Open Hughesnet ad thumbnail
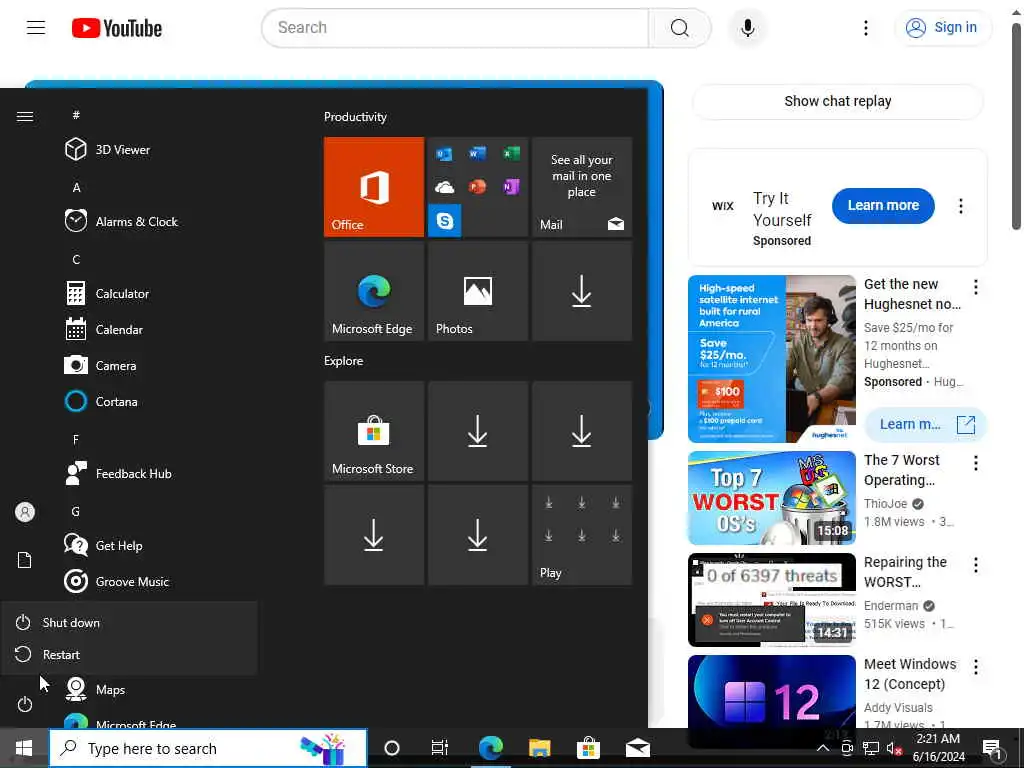Image resolution: width=1024 pixels, height=768 pixels. 771,359
